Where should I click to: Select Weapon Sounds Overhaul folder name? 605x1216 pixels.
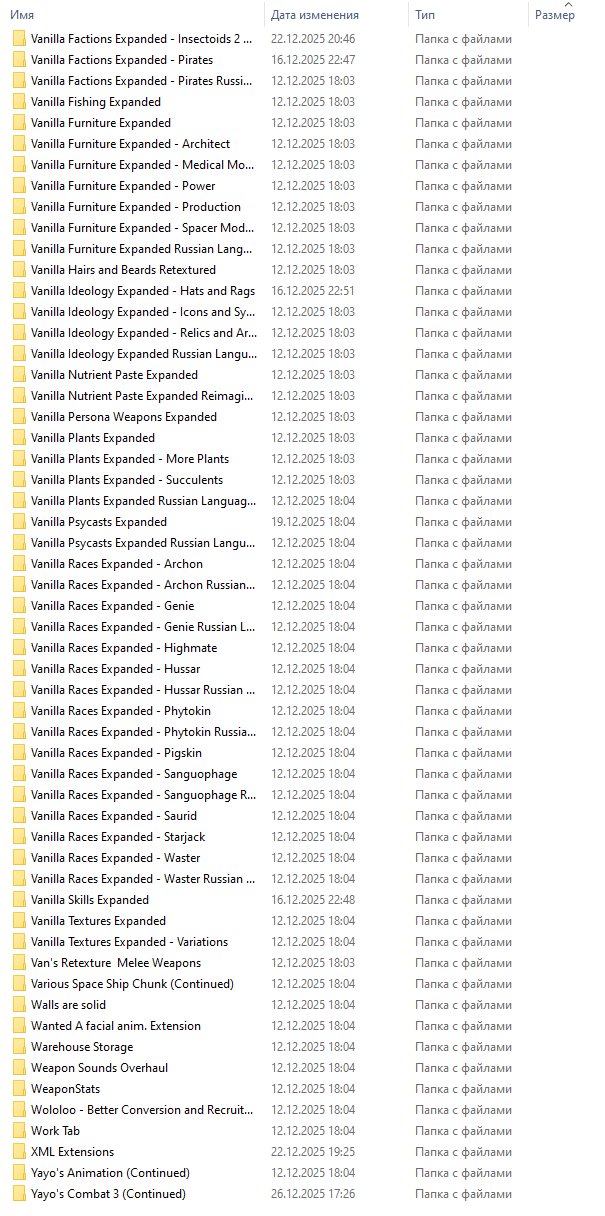[x=99, y=1068]
